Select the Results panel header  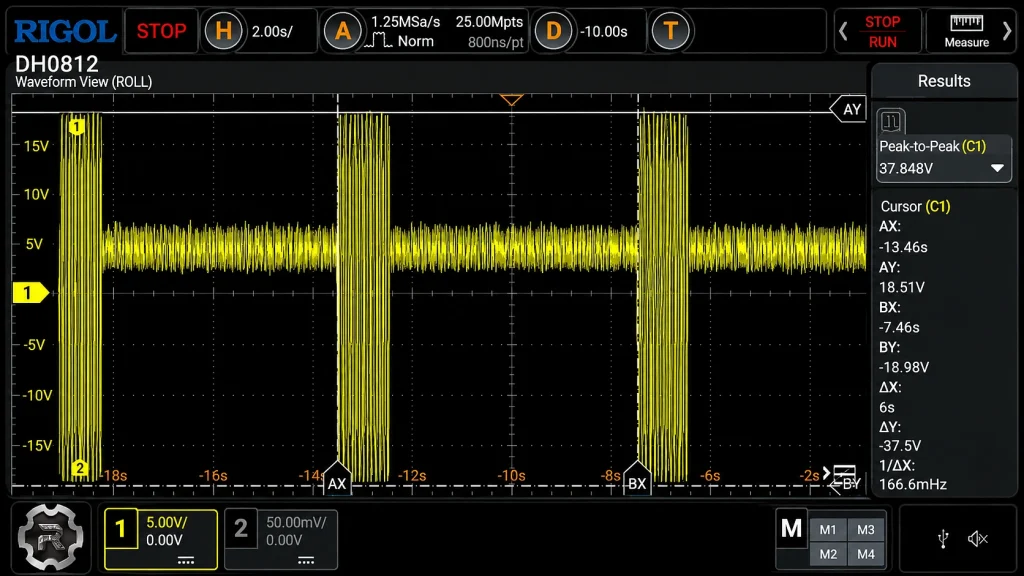[944, 81]
